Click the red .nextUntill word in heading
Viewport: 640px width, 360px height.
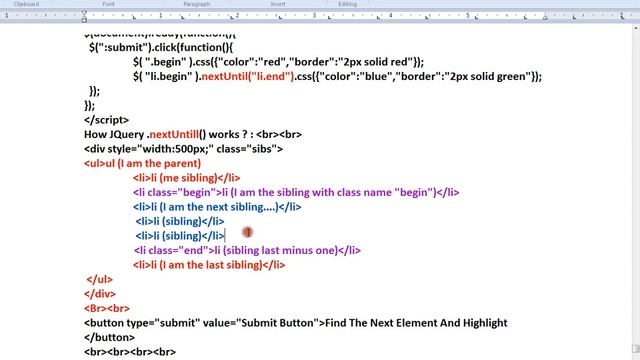tap(173, 134)
